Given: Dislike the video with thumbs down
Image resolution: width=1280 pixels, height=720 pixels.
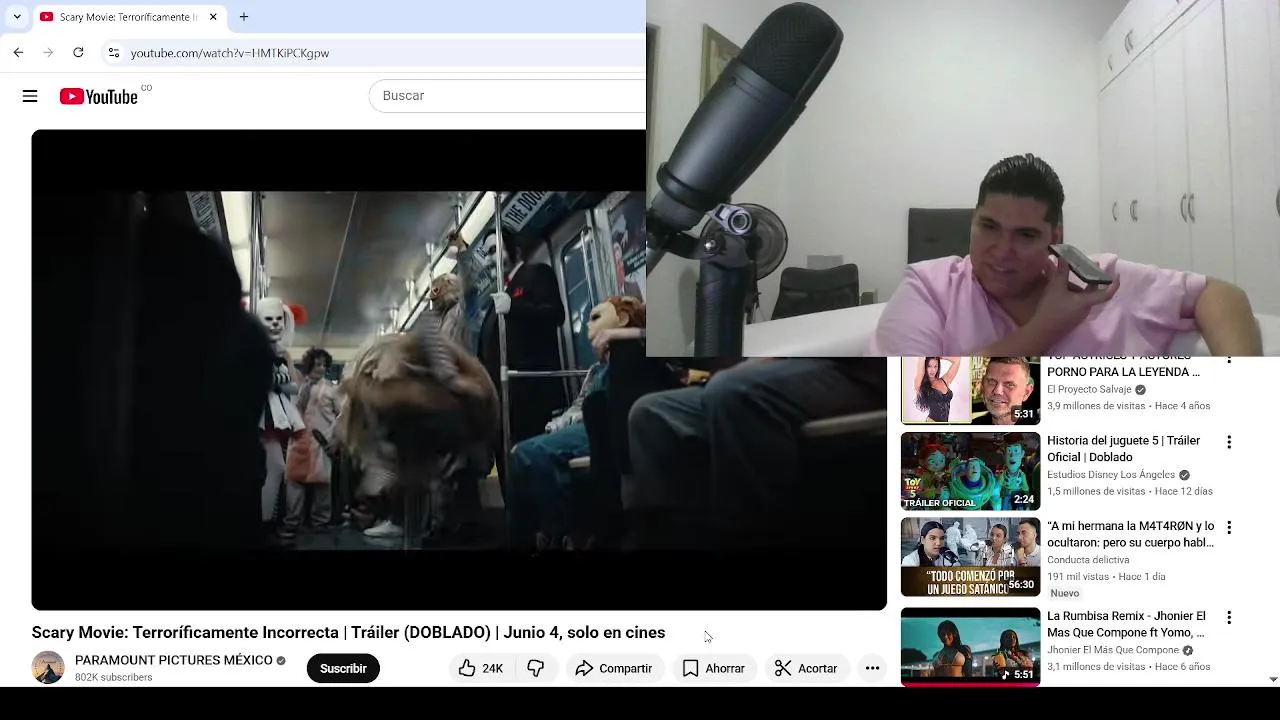Looking at the screenshot, I should pyautogui.click(x=536, y=668).
